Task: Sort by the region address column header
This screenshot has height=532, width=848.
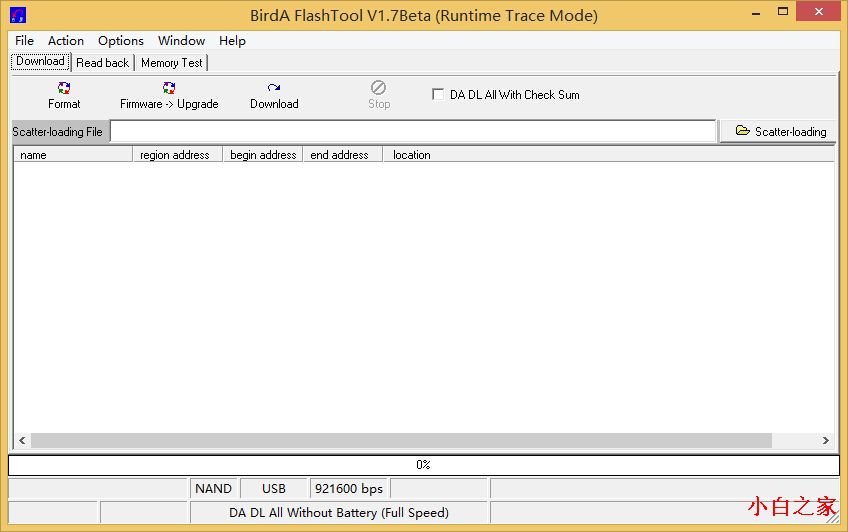Action: [x=177, y=155]
